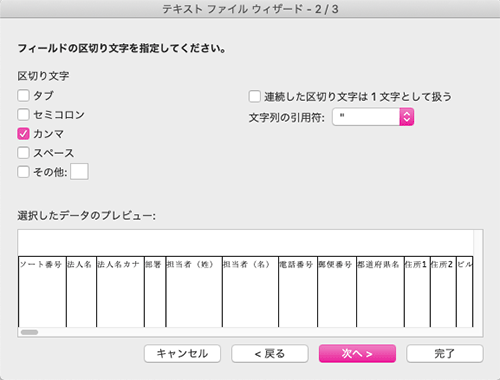Enable the セミコロン delimiter checkbox
Viewport: 500px width, 380px height.
pyautogui.click(x=23, y=115)
